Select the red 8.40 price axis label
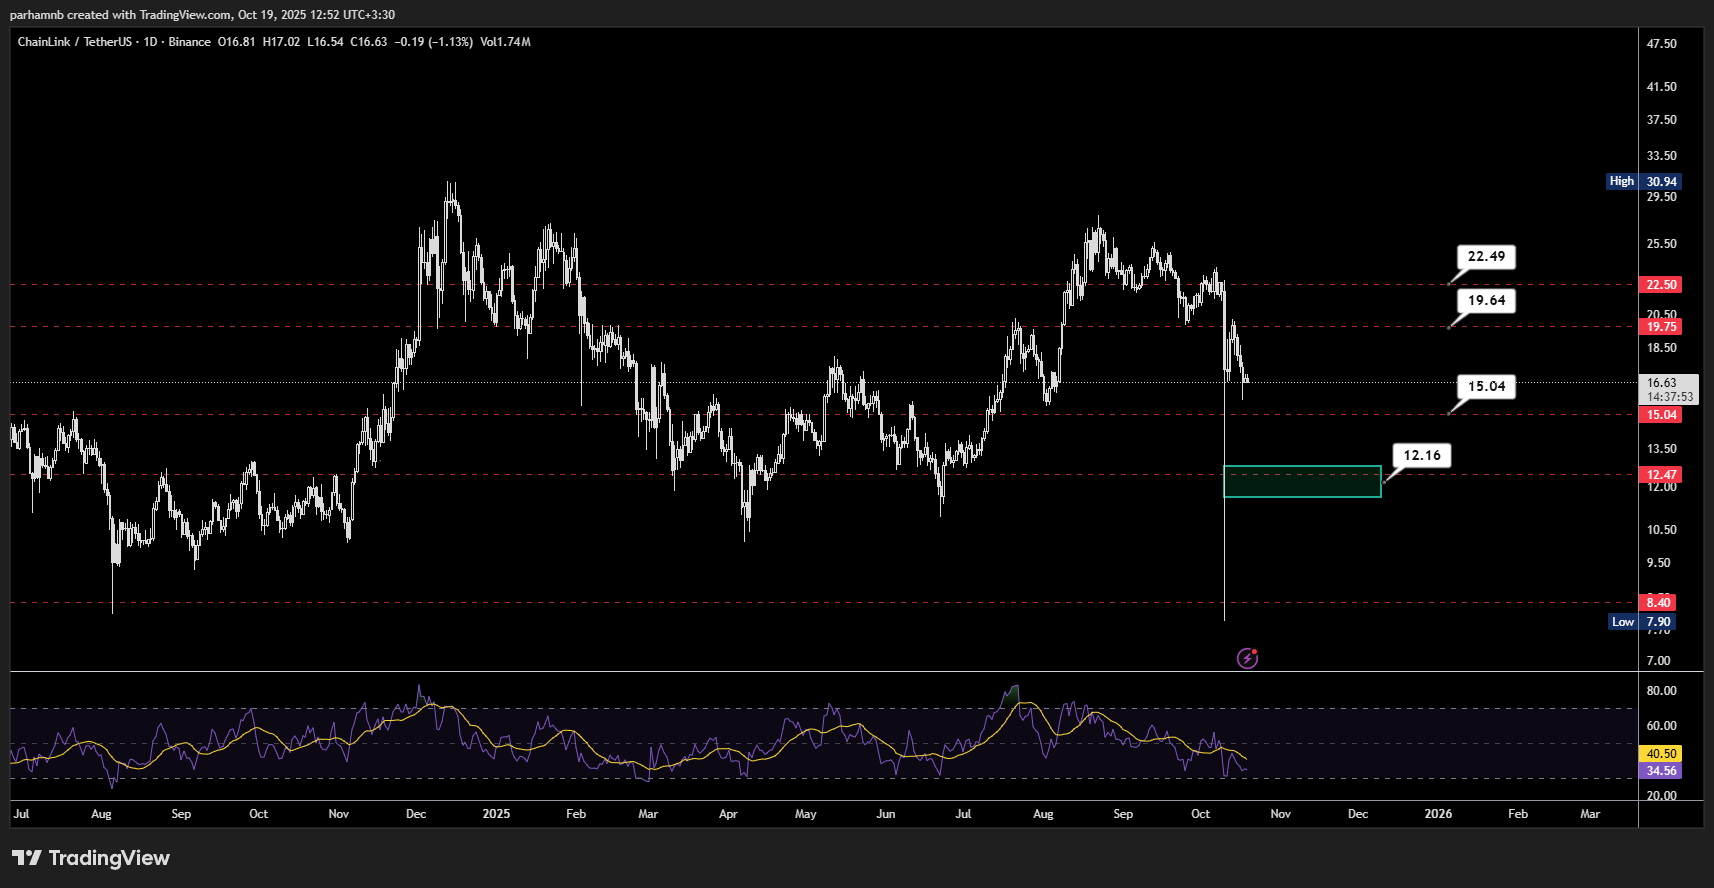The width and height of the screenshot is (1714, 888). (x=1658, y=603)
